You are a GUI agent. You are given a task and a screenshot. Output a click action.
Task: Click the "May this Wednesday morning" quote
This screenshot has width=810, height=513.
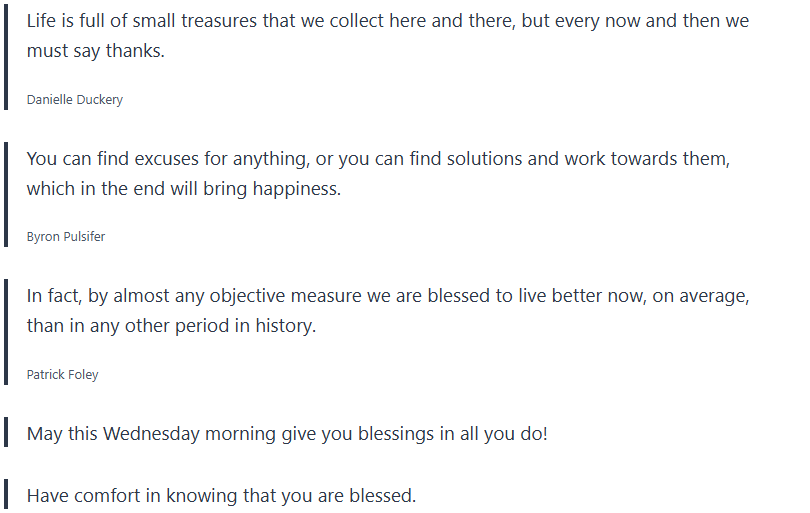click(x=287, y=434)
